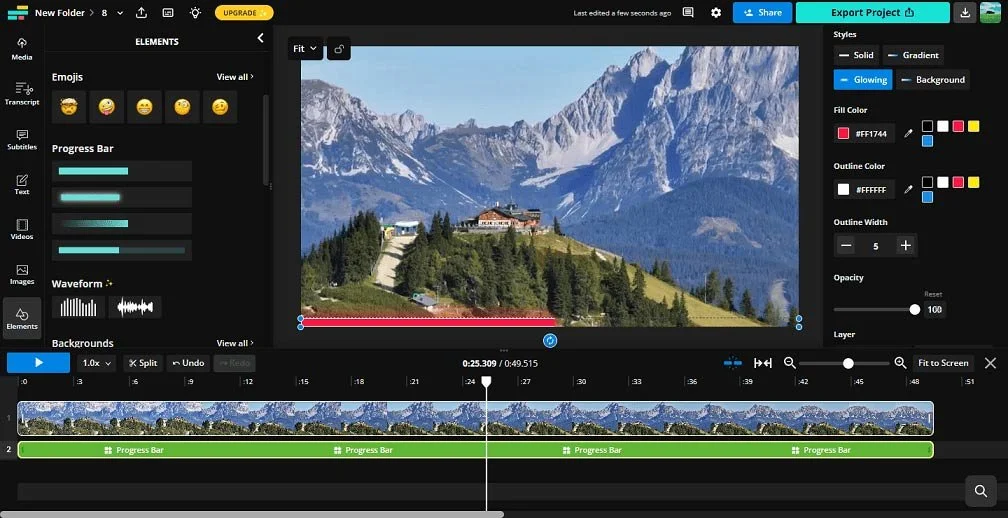Open the search magnifier button
The height and width of the screenshot is (518, 1008).
980,491
